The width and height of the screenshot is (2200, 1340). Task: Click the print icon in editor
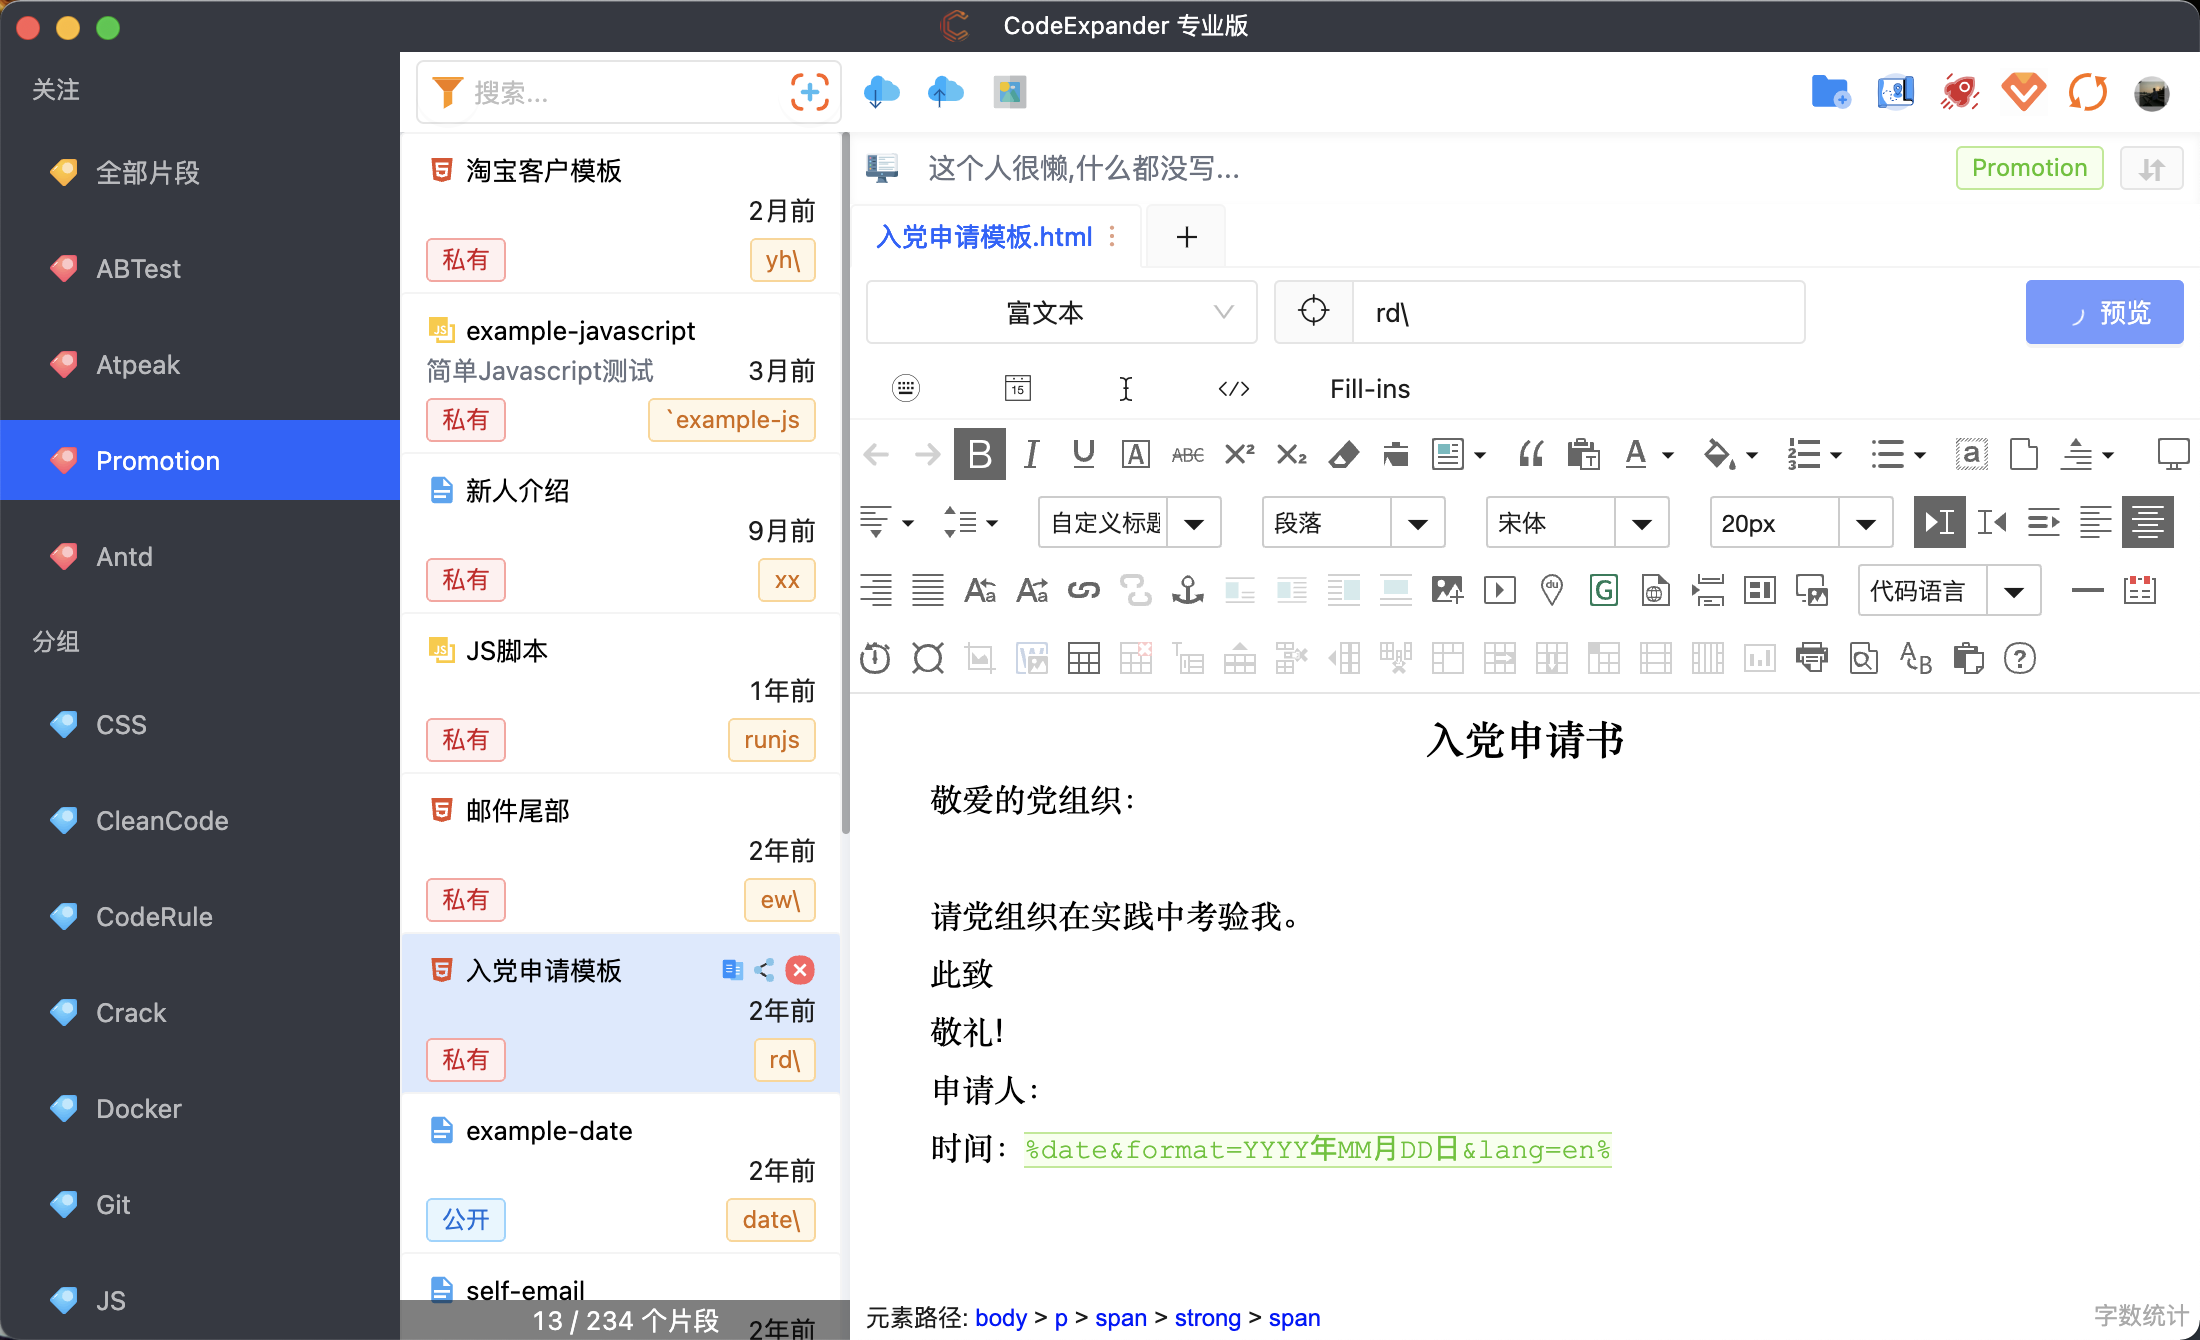1811,659
